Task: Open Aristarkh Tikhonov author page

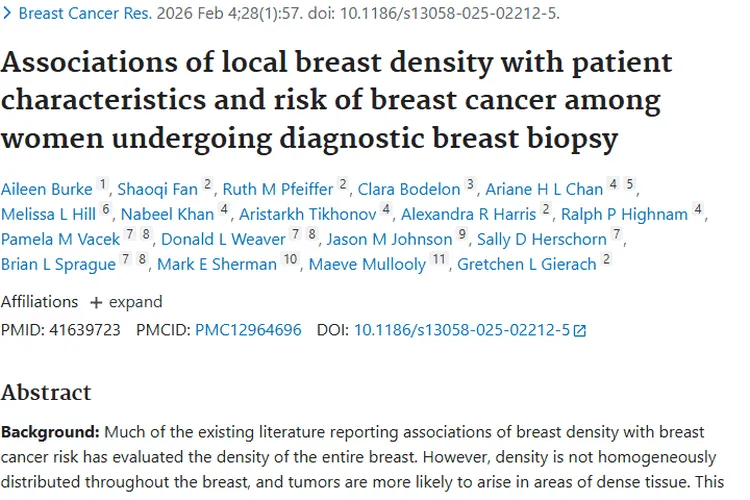Action: 304,214
